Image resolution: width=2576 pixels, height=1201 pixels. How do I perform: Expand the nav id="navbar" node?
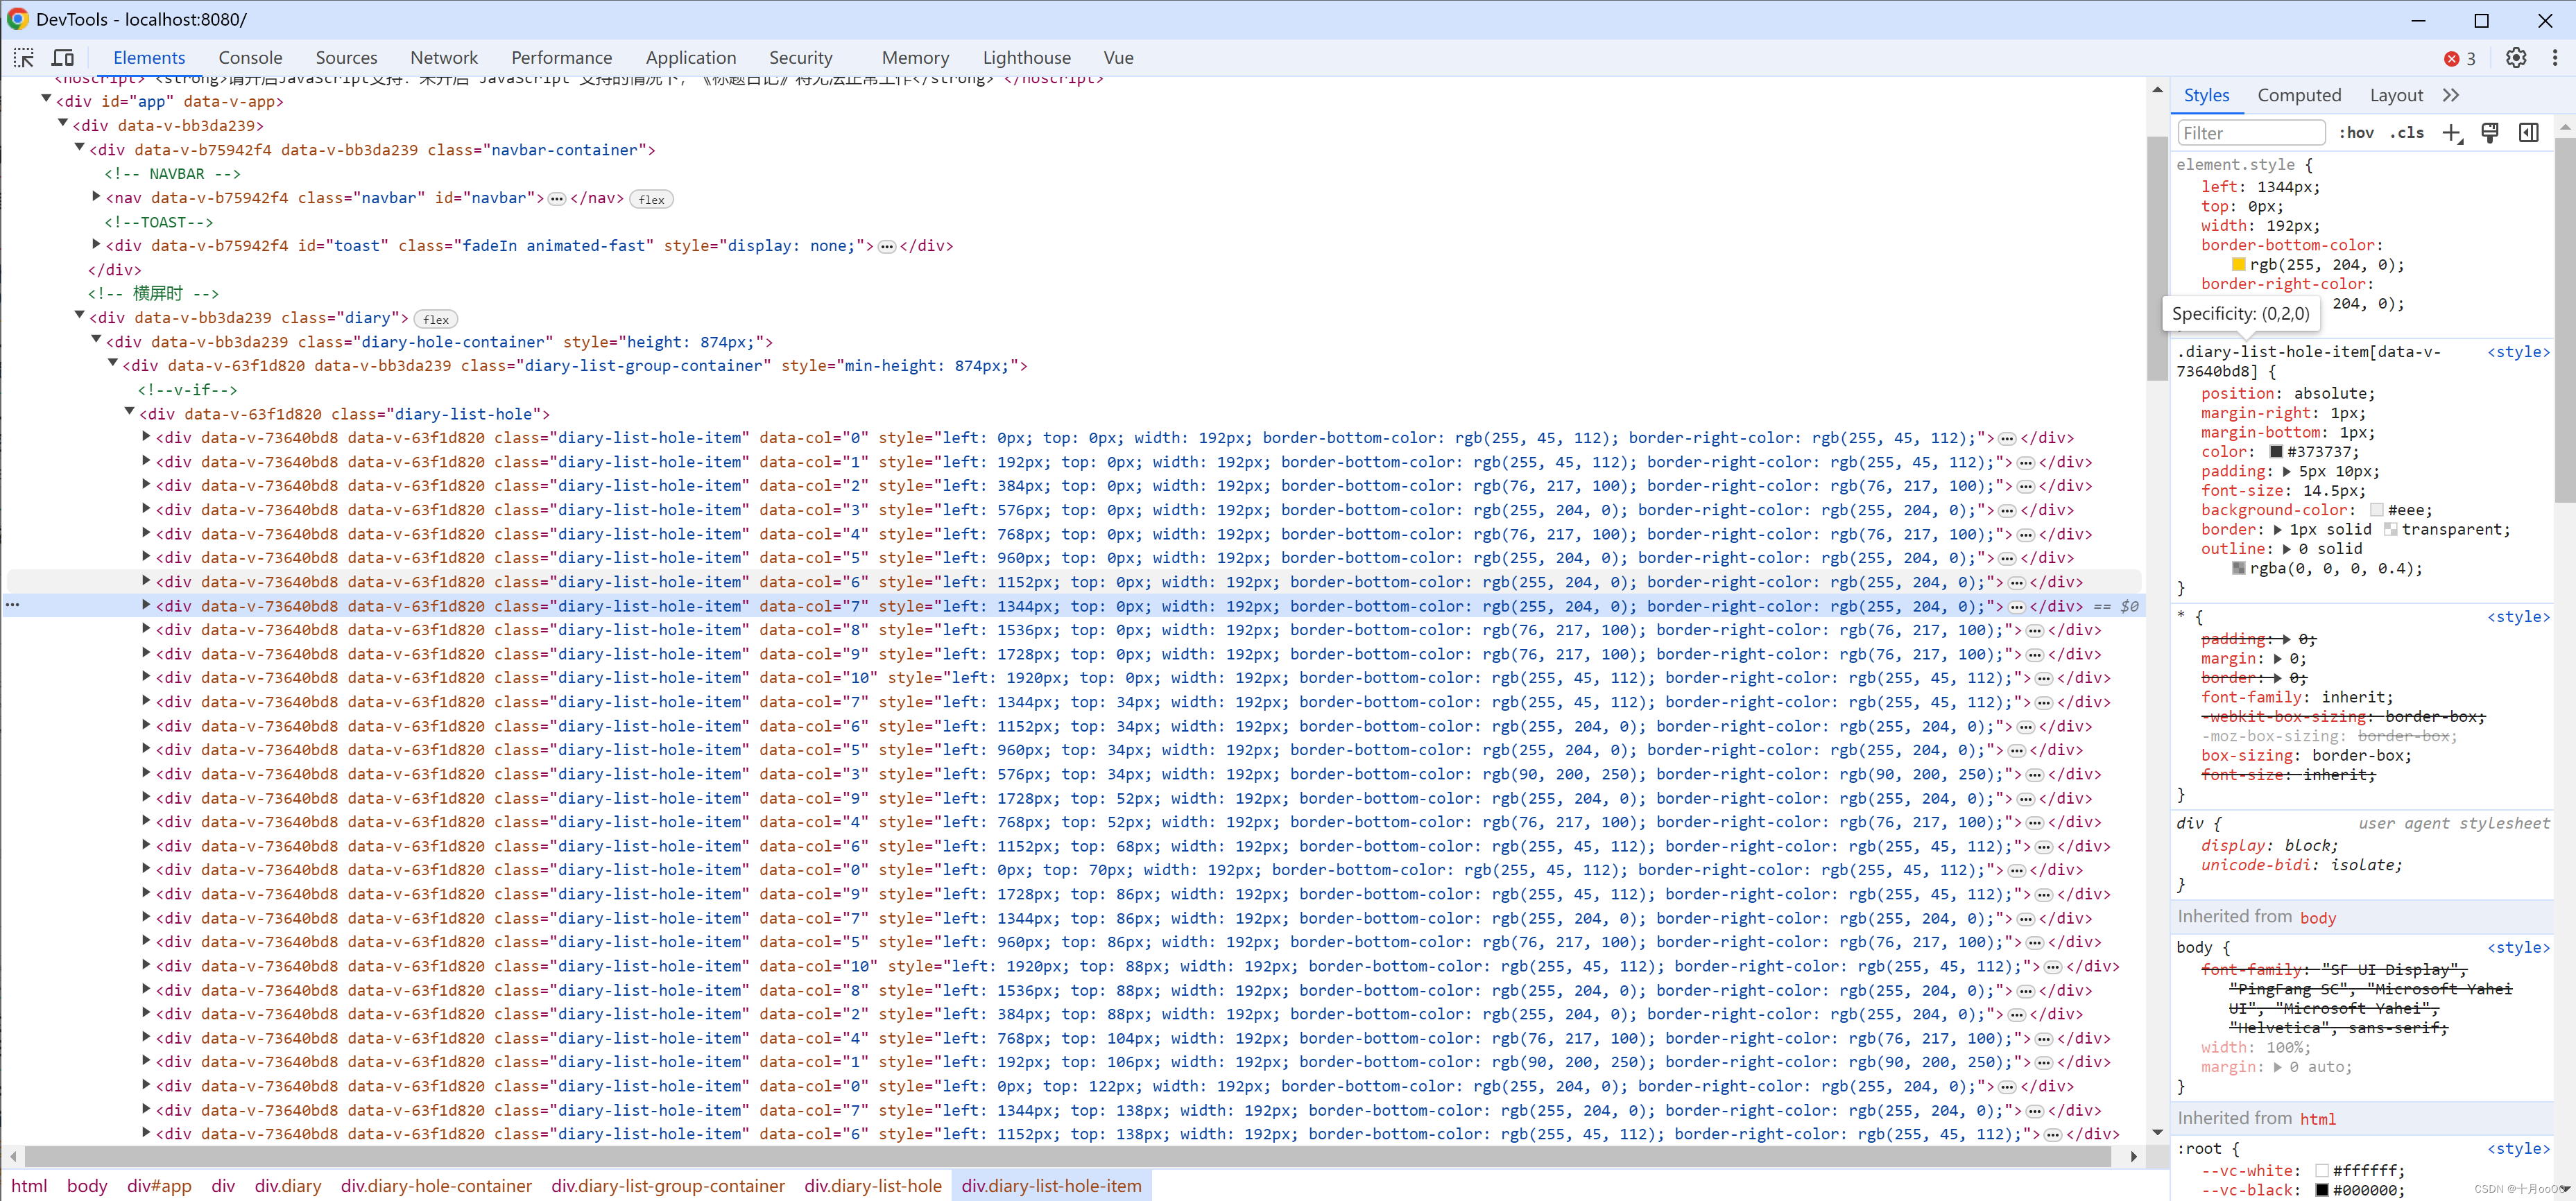tap(96, 196)
